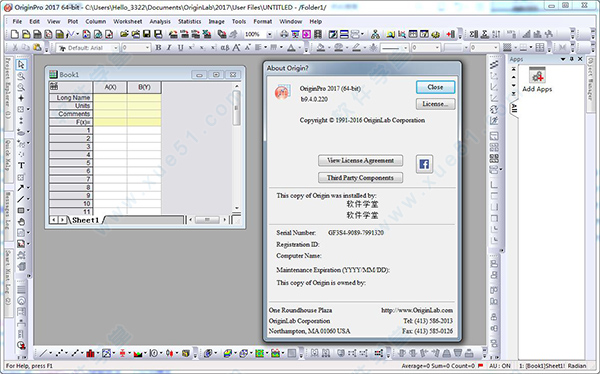600x374 pixels.
Task: Open the Statistics menu
Action: [189, 21]
